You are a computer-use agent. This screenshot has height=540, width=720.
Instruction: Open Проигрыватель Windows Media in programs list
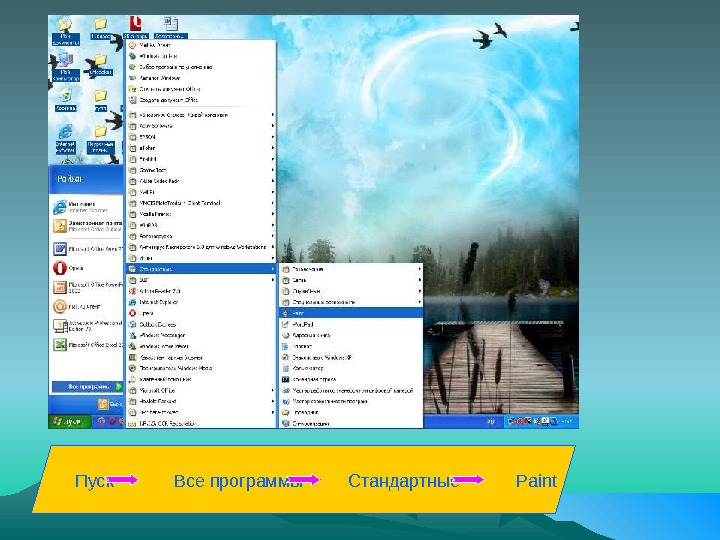201,368
